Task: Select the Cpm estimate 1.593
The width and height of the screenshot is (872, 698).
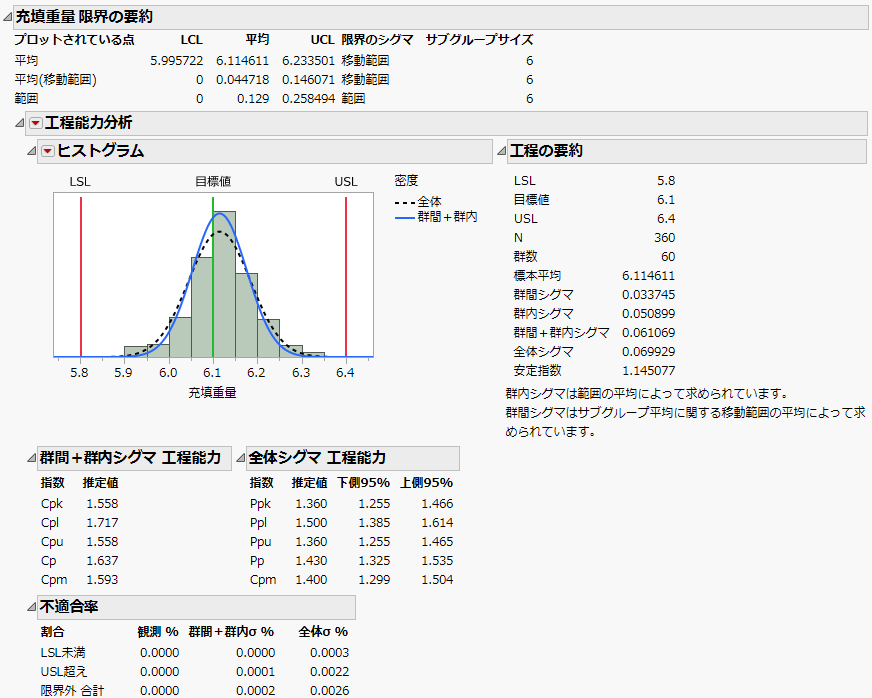Action: point(102,580)
